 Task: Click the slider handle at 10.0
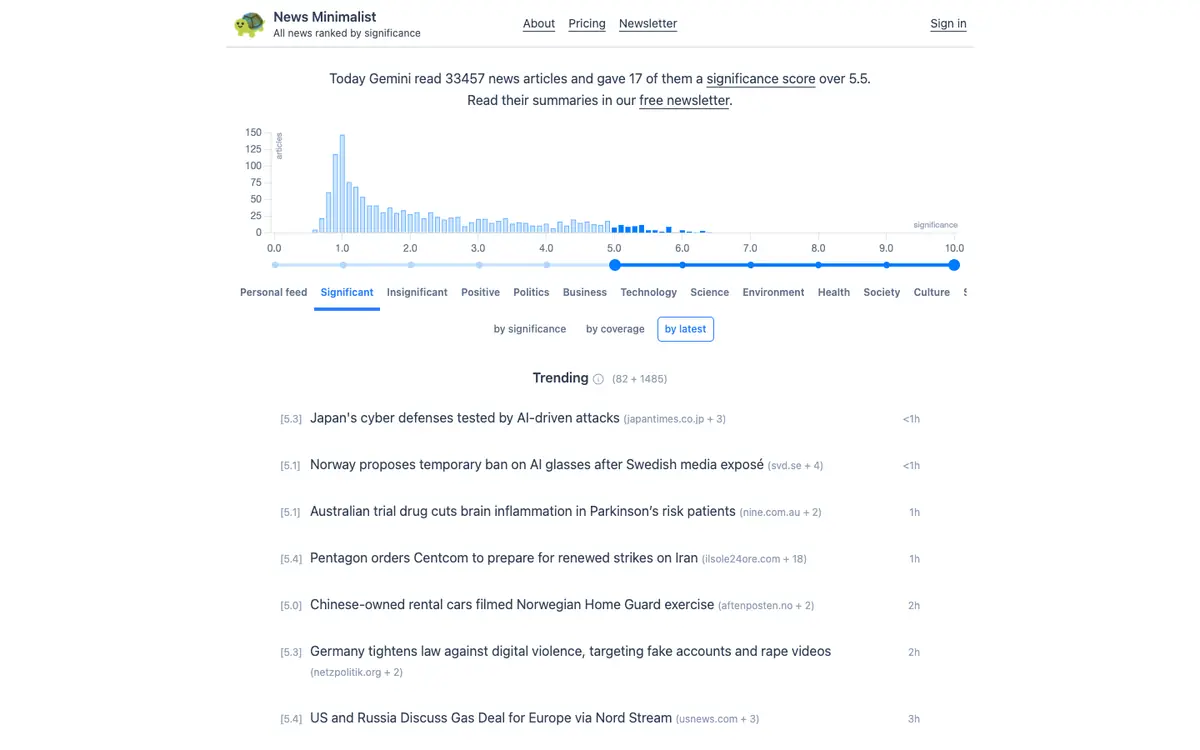954,265
